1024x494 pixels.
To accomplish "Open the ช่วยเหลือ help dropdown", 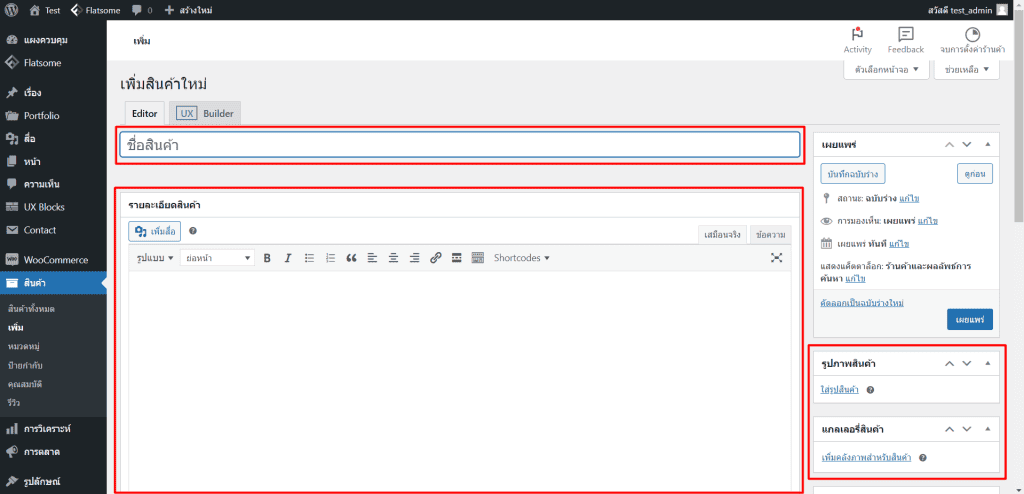I will pos(967,69).
